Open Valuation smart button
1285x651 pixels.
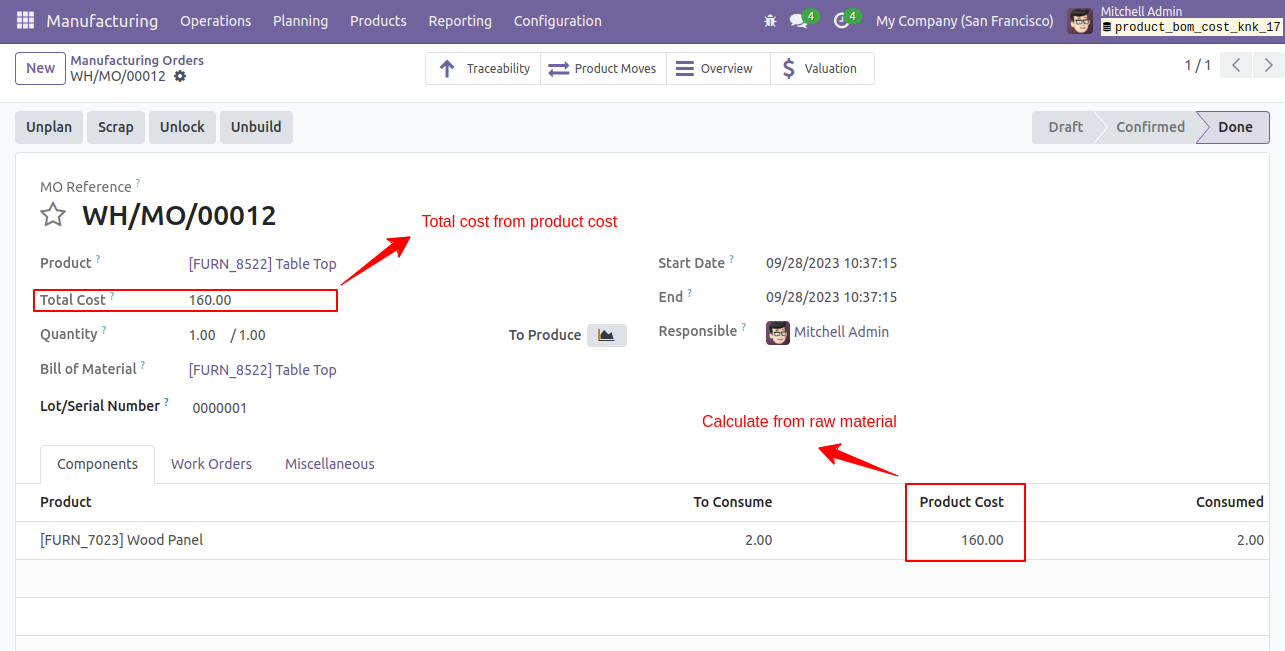[821, 69]
